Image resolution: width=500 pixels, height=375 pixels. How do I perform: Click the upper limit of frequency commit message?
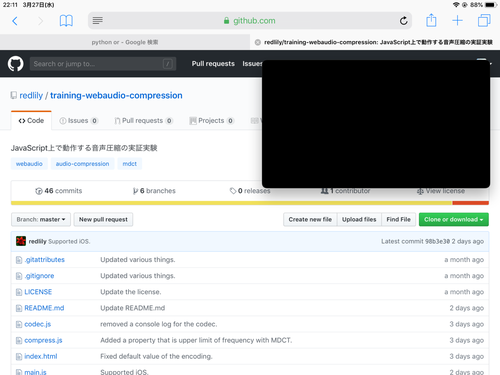click(x=196, y=340)
